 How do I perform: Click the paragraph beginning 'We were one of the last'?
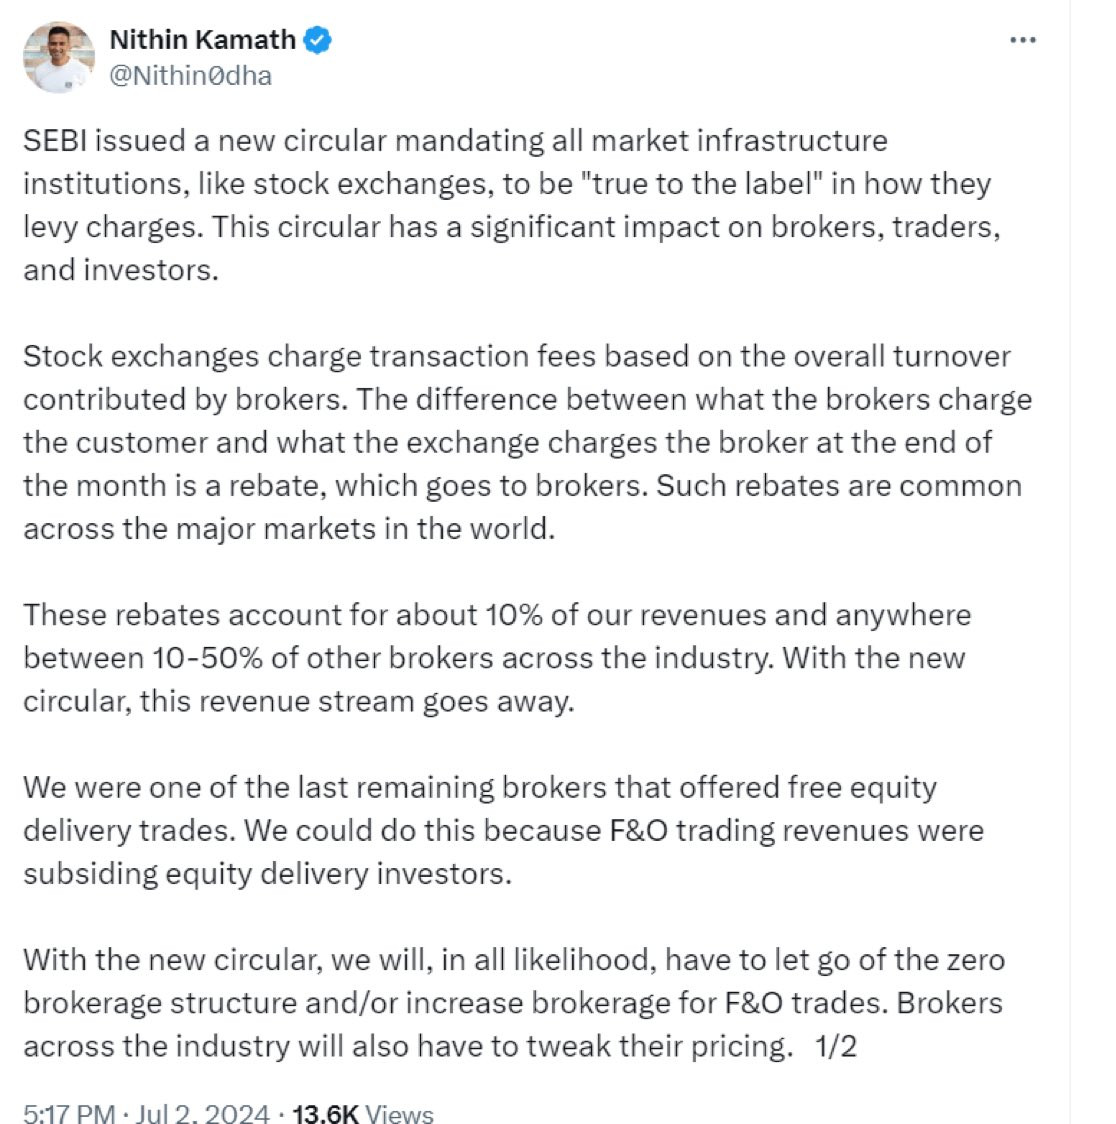[500, 830]
